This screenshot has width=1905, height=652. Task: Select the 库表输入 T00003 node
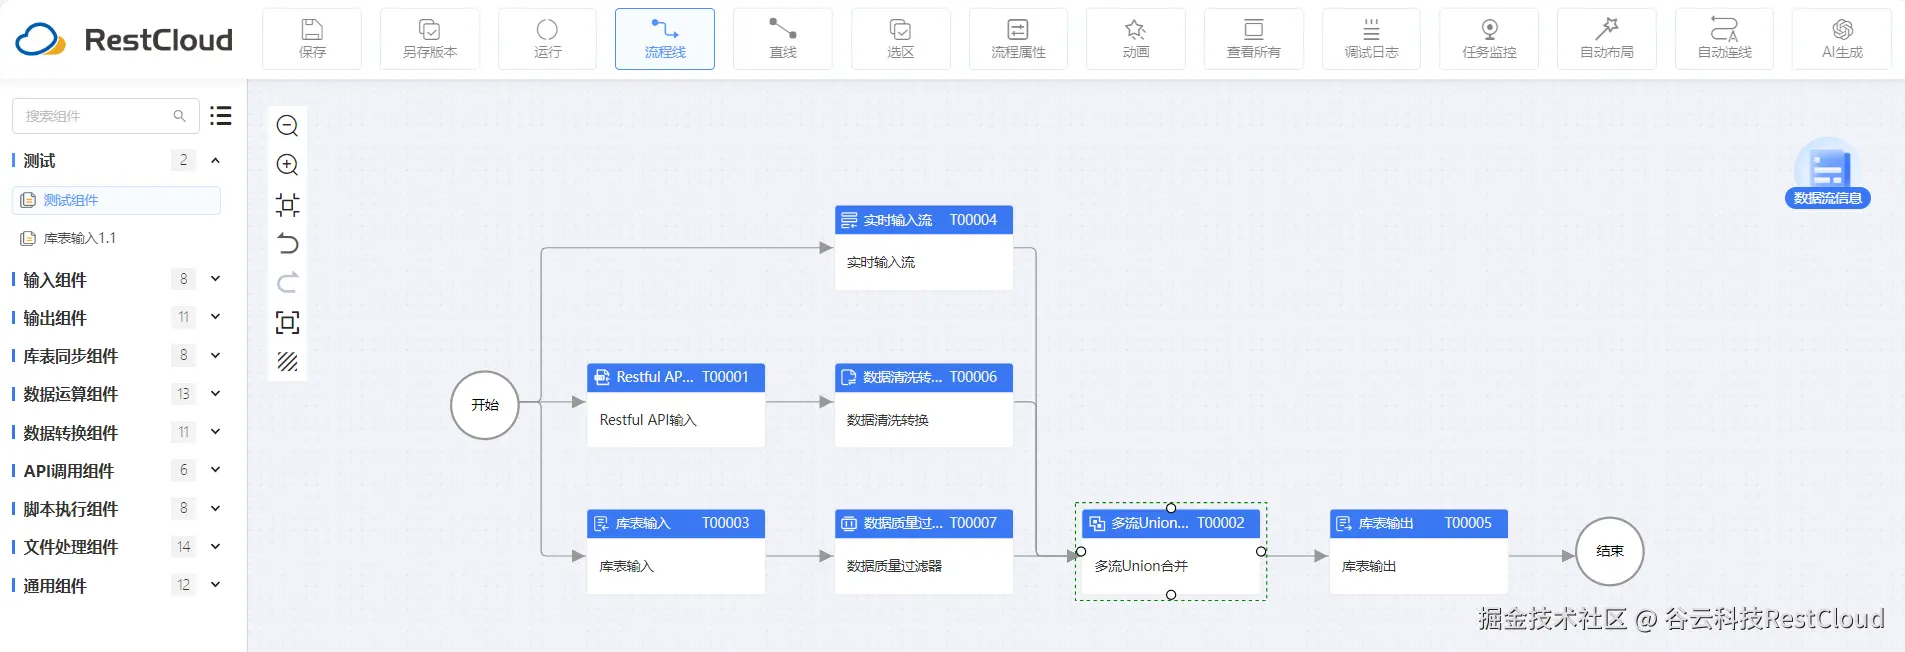[x=676, y=551]
